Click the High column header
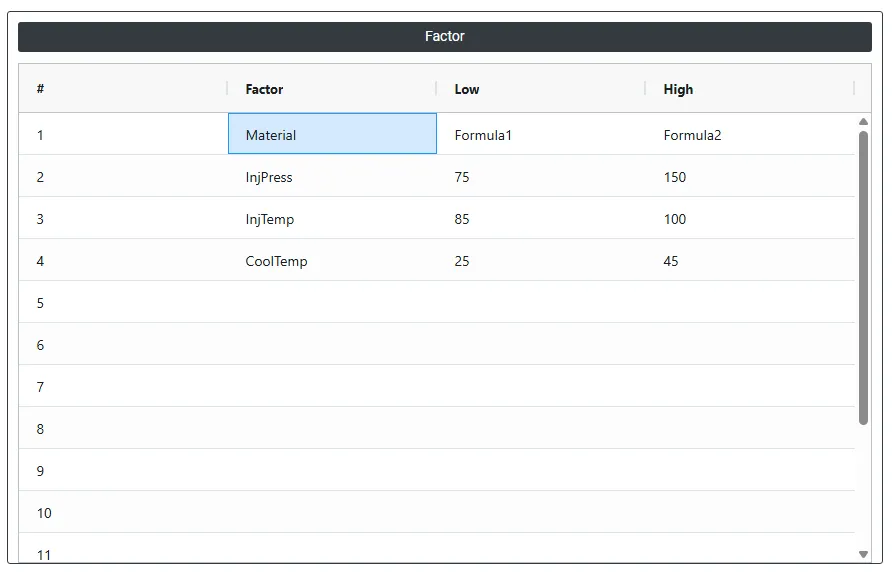The image size is (893, 584). pyautogui.click(x=750, y=88)
